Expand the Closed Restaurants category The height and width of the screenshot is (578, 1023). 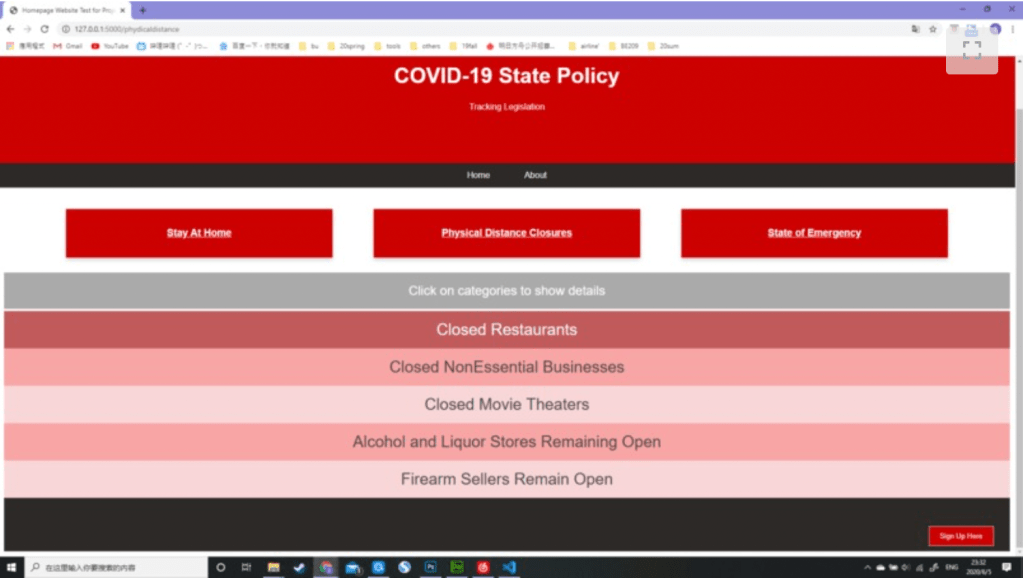pos(506,330)
